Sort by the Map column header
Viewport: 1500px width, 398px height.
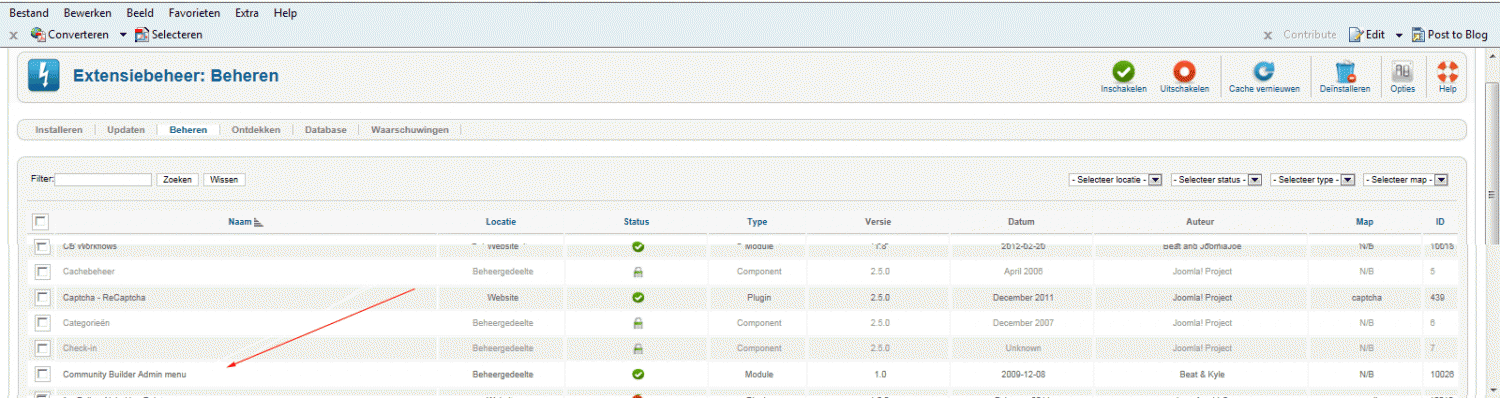coord(1365,222)
